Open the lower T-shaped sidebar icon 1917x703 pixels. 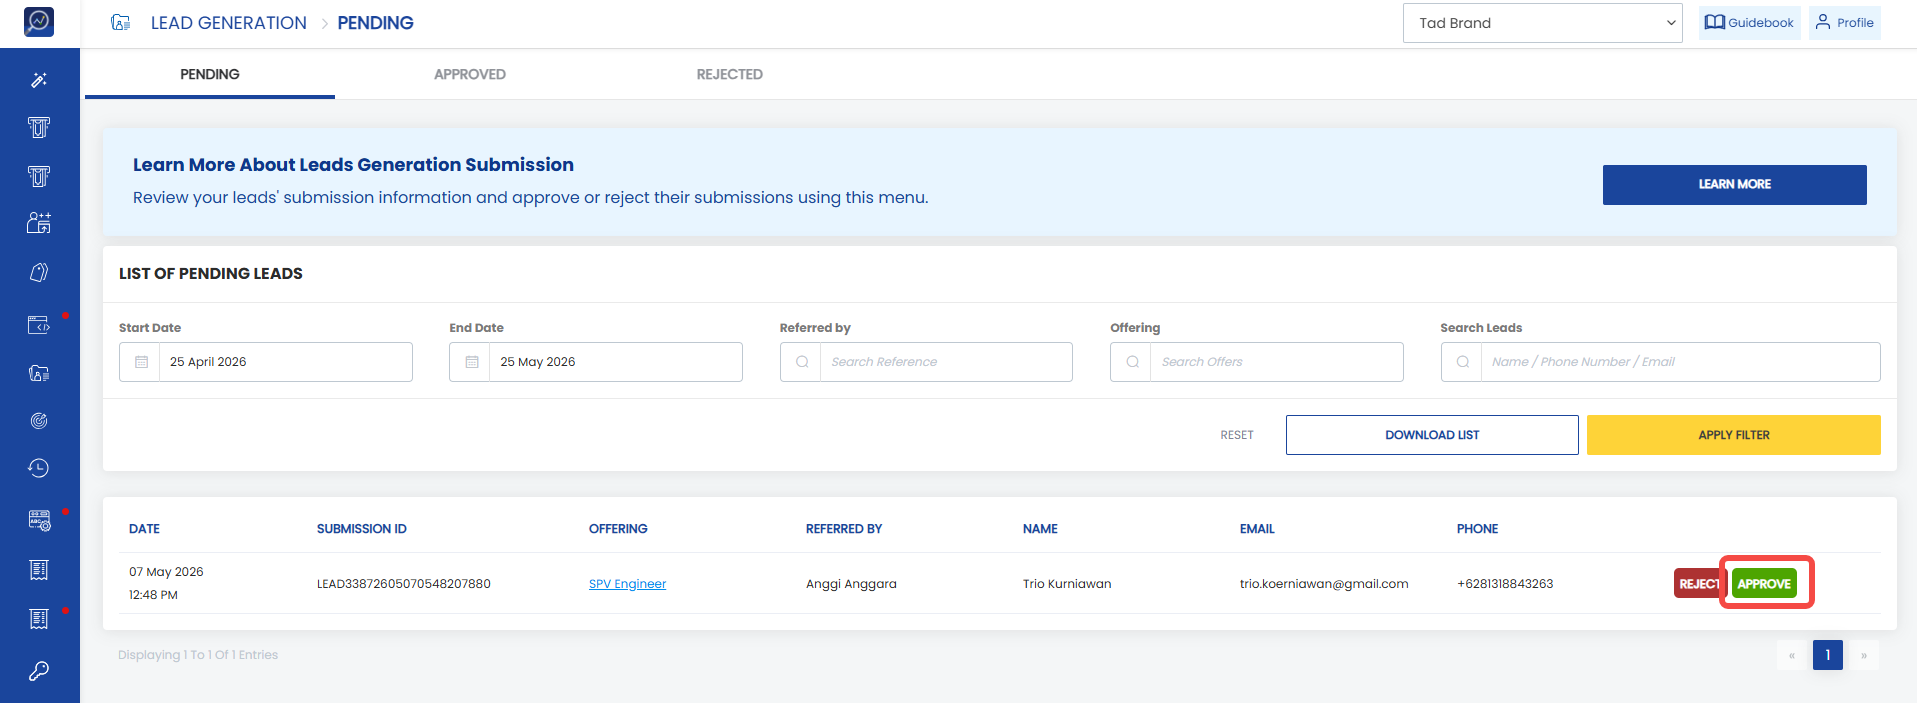click(39, 176)
